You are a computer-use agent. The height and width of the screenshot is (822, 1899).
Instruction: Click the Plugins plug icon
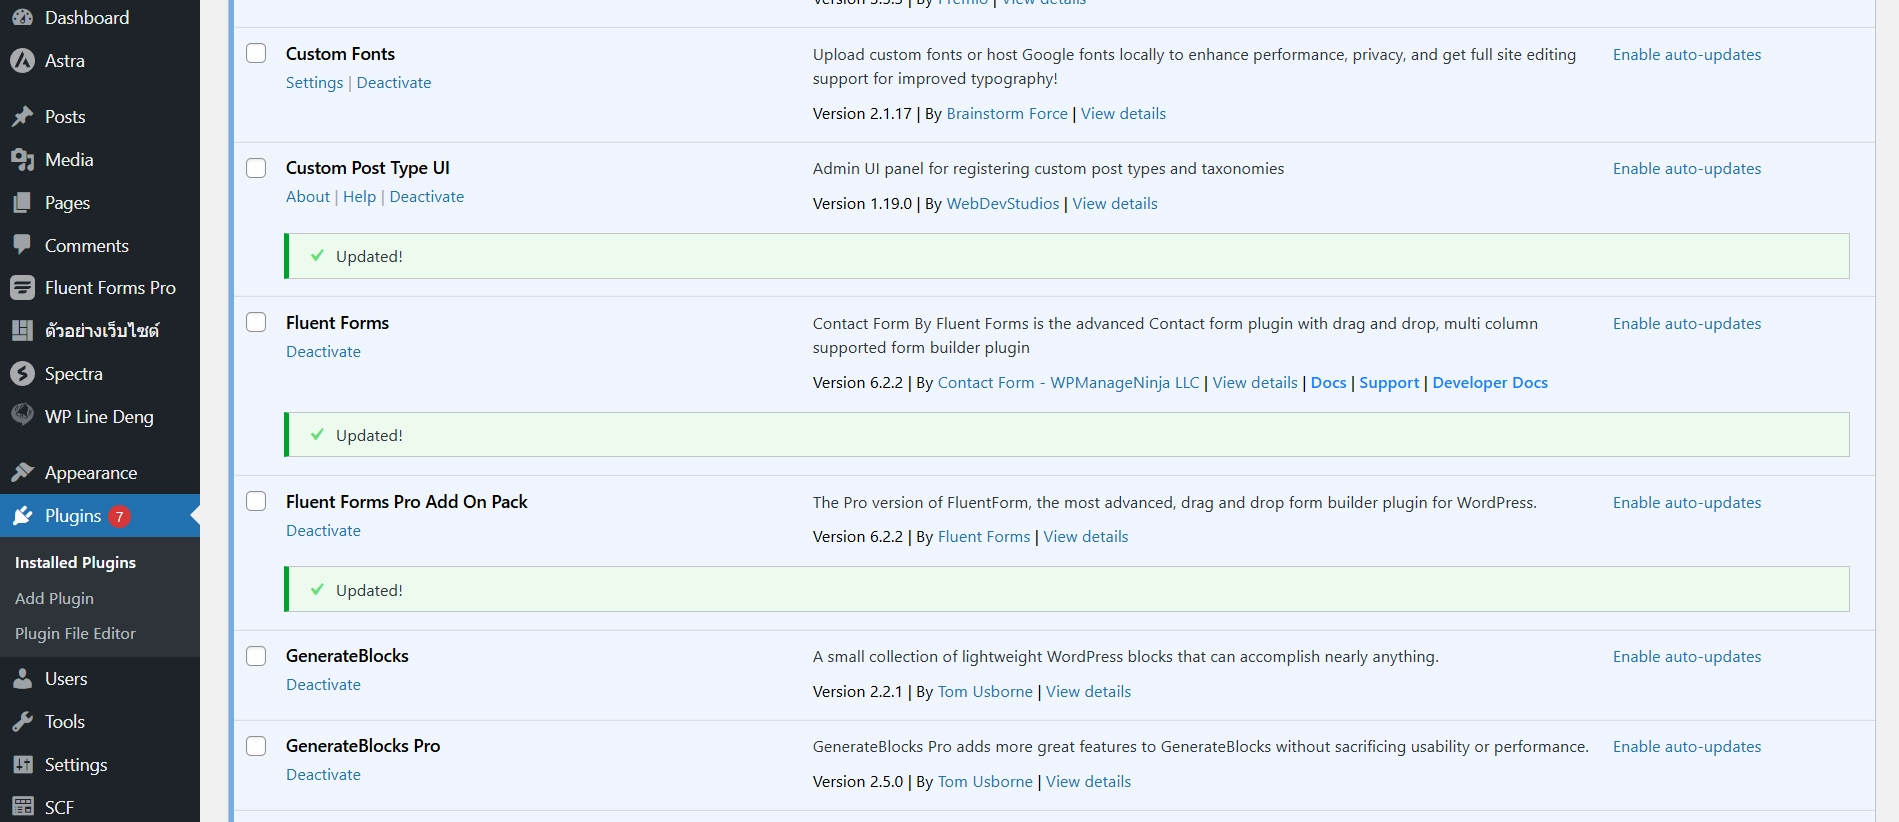pos(22,516)
